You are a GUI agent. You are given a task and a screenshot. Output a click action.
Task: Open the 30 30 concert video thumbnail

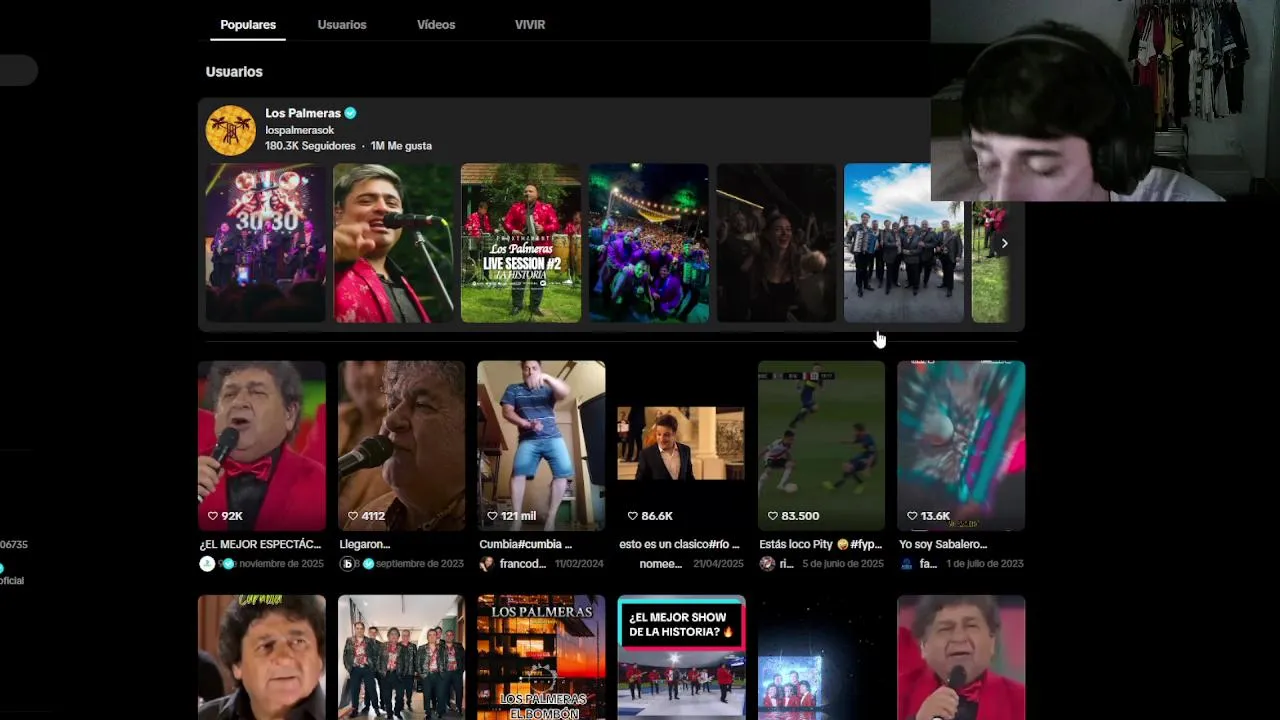click(x=266, y=243)
